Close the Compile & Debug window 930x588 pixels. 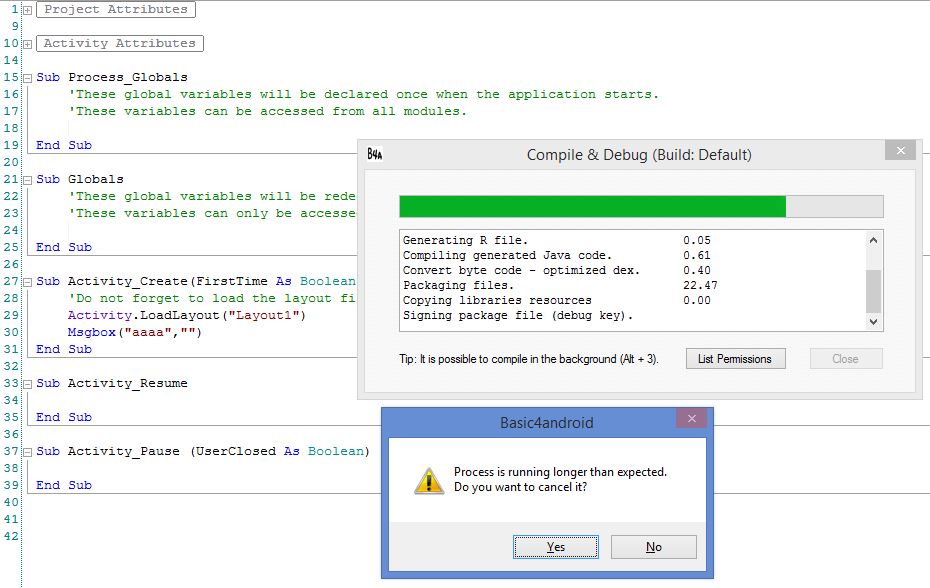900,151
